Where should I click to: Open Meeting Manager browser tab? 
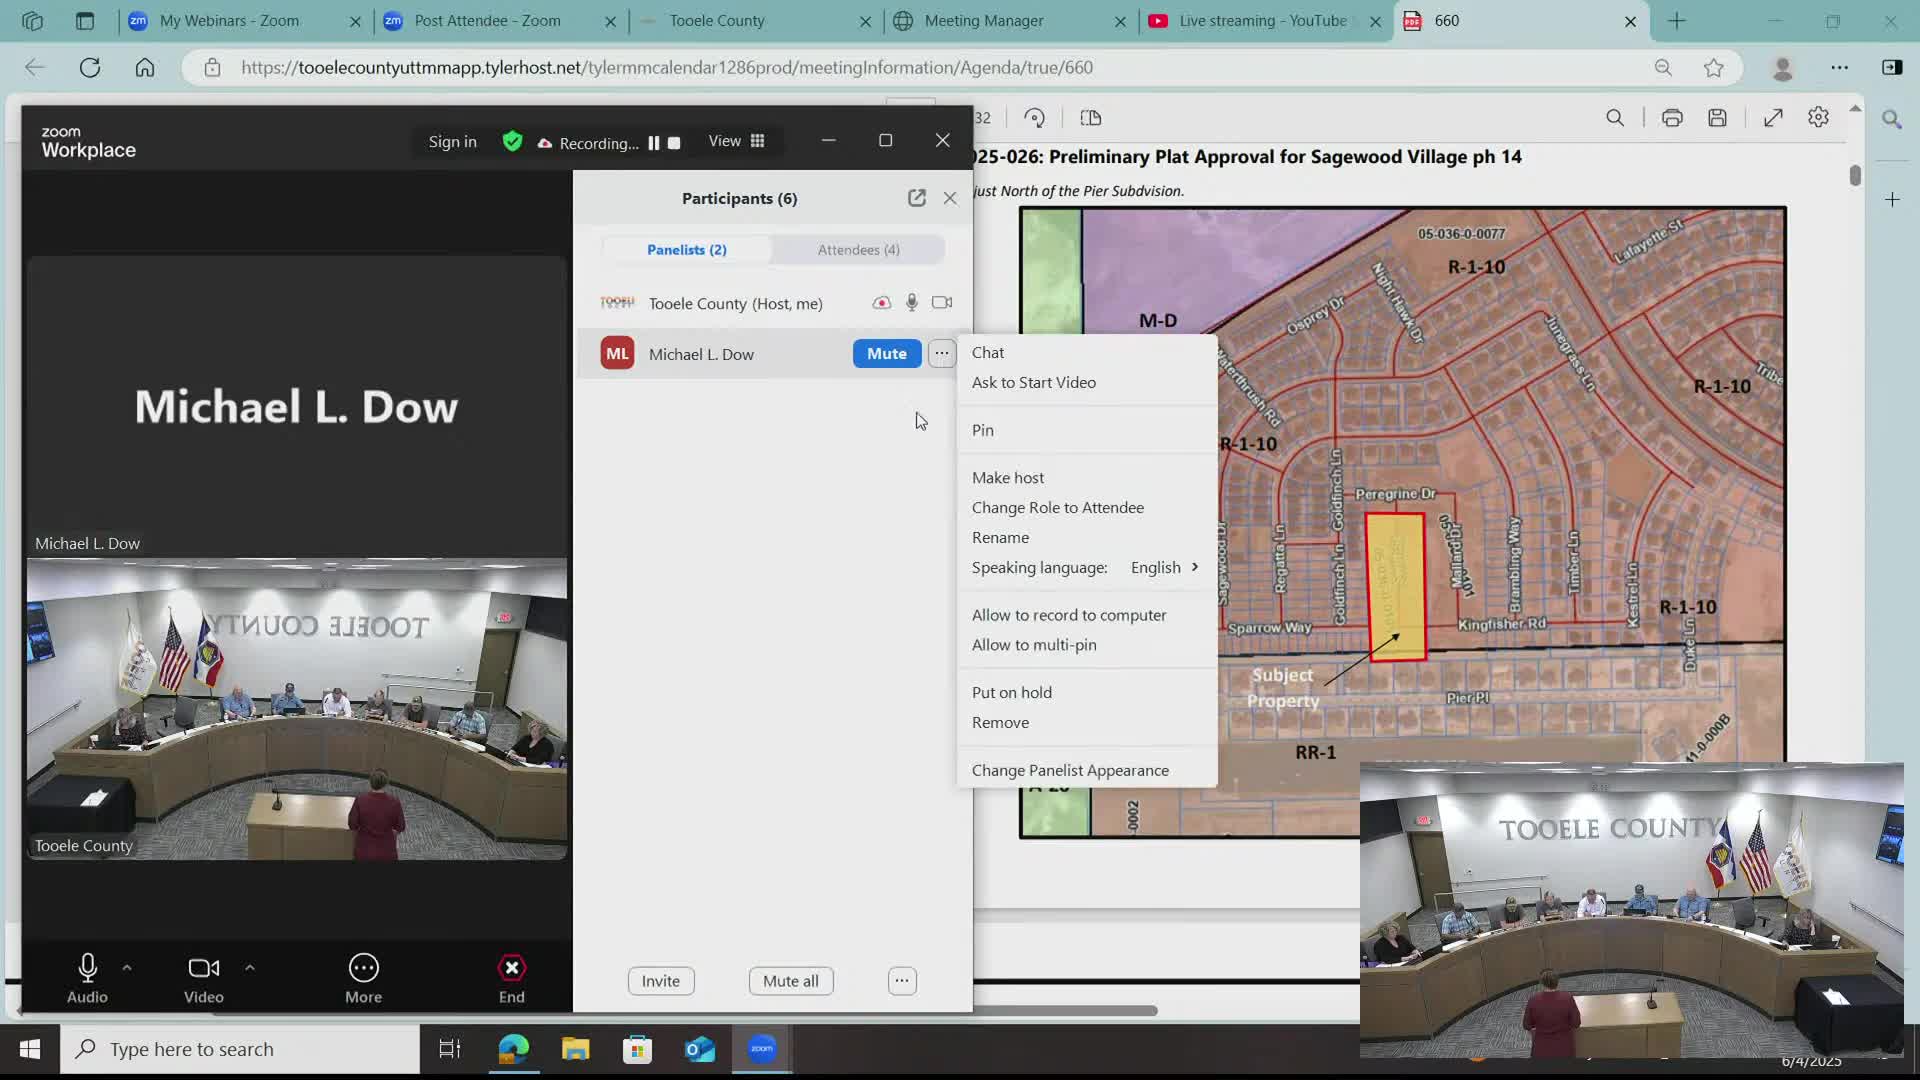coord(1010,20)
